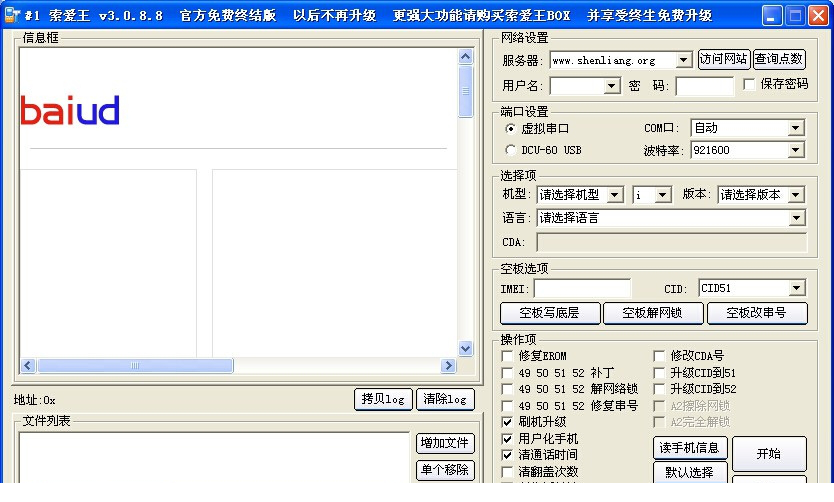Click the IMEI input field
The height and width of the screenshot is (502, 834).
point(582,289)
